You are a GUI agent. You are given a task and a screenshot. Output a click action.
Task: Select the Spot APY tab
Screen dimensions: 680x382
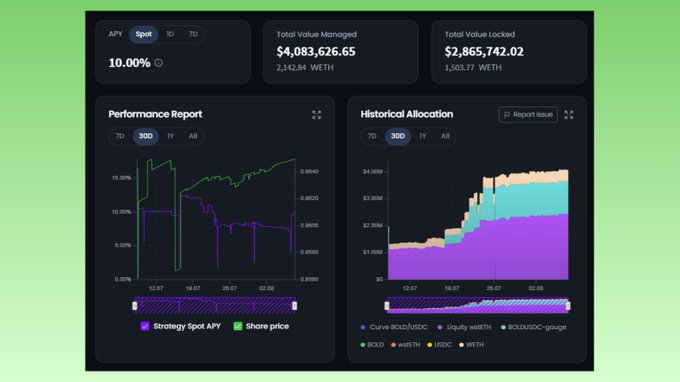[x=144, y=34]
